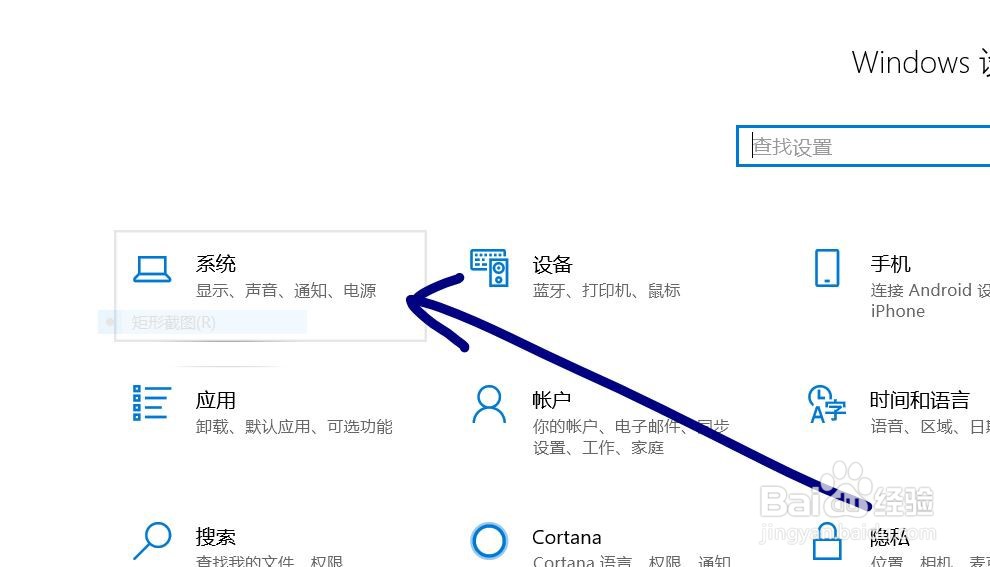Click the 矩形截图(R) menu entry
The width and height of the screenshot is (990, 567).
202,323
